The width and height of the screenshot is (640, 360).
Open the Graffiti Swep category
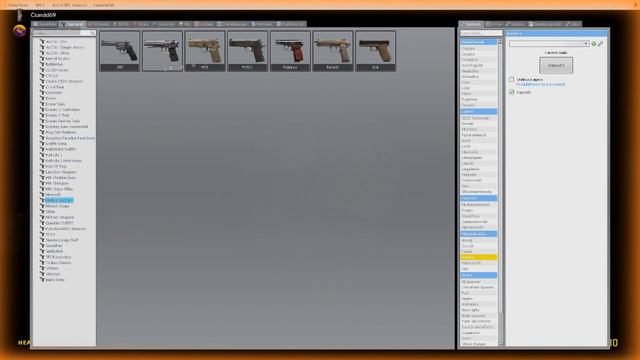coord(56,144)
